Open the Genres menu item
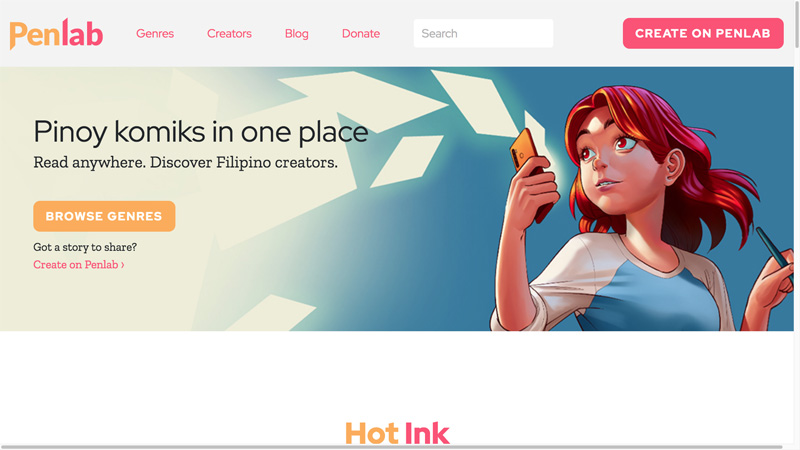This screenshot has width=800, height=450. (x=155, y=34)
